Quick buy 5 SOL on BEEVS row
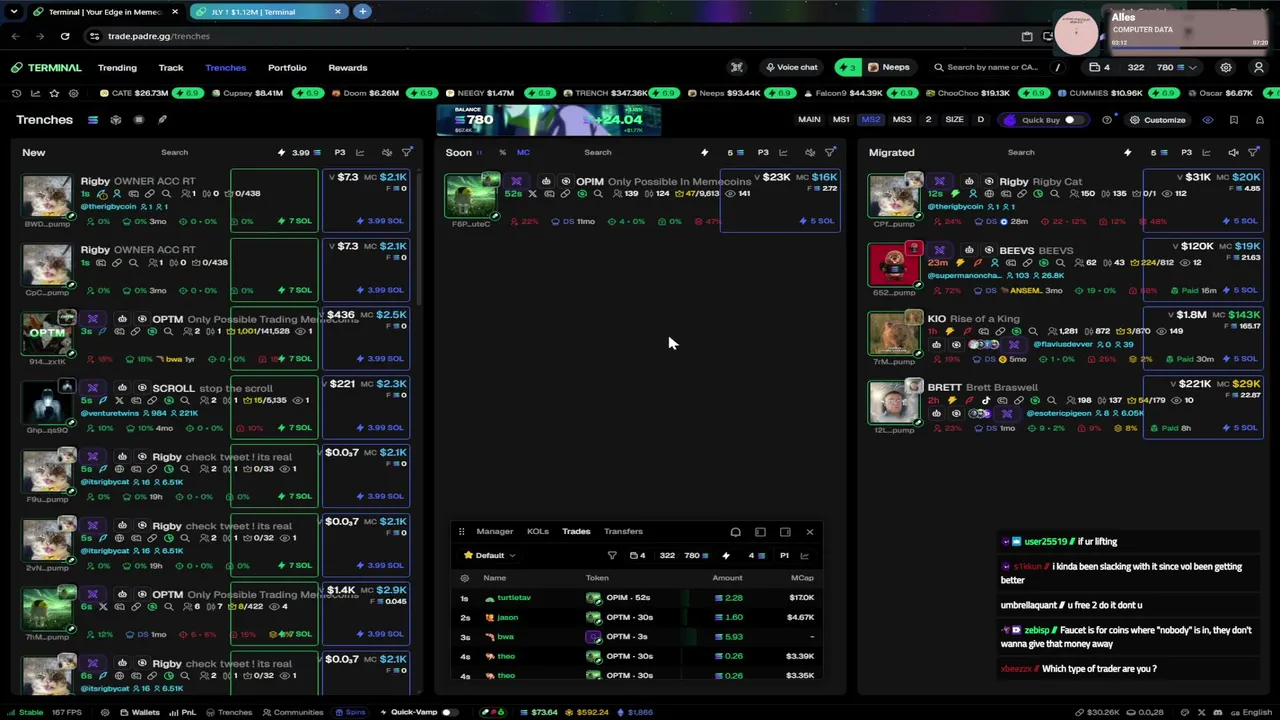1280x720 pixels. [1239, 290]
